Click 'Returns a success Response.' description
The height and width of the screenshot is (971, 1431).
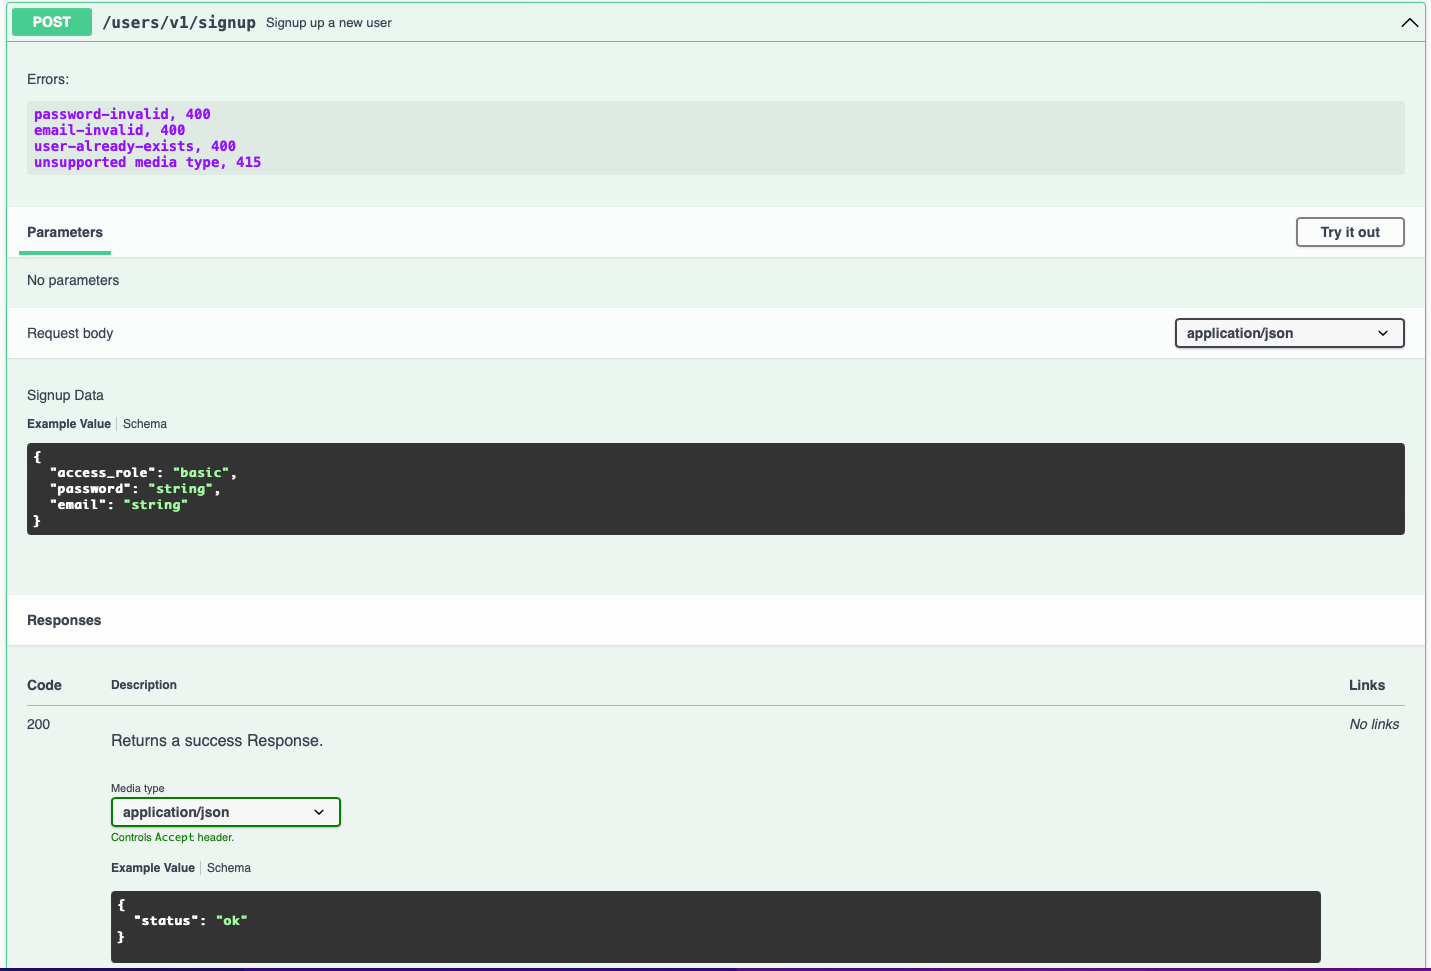(x=217, y=741)
